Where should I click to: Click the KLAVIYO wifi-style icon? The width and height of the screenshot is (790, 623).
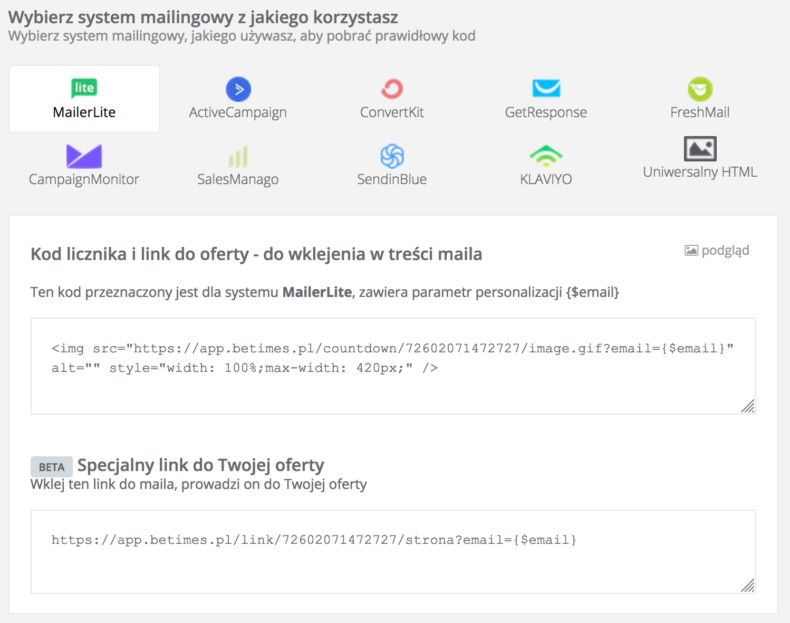[546, 156]
